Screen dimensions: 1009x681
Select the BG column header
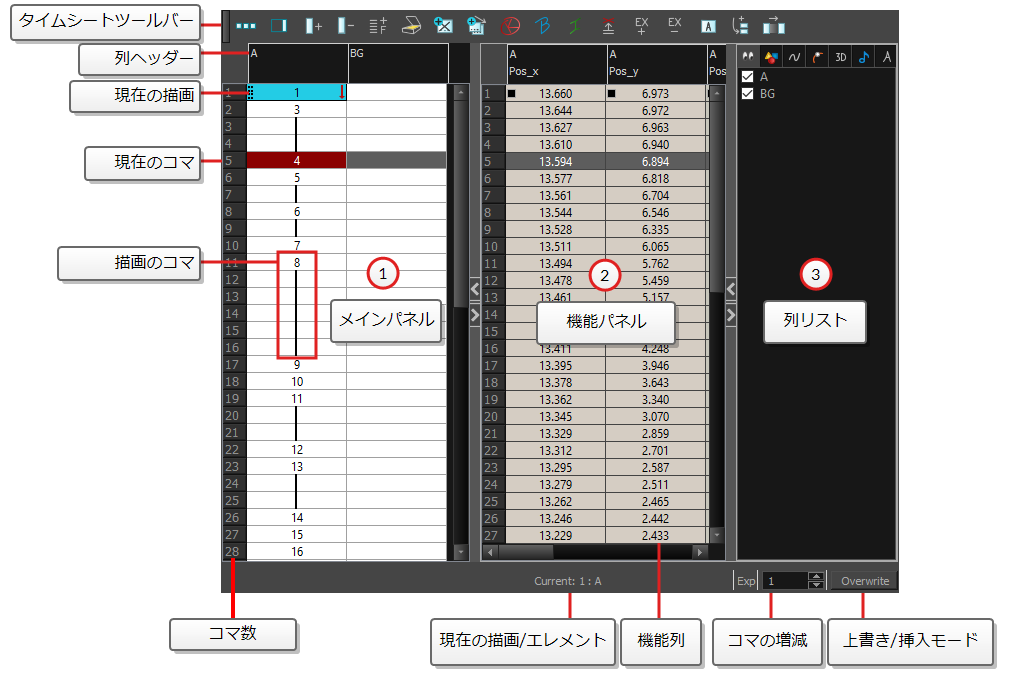point(397,63)
